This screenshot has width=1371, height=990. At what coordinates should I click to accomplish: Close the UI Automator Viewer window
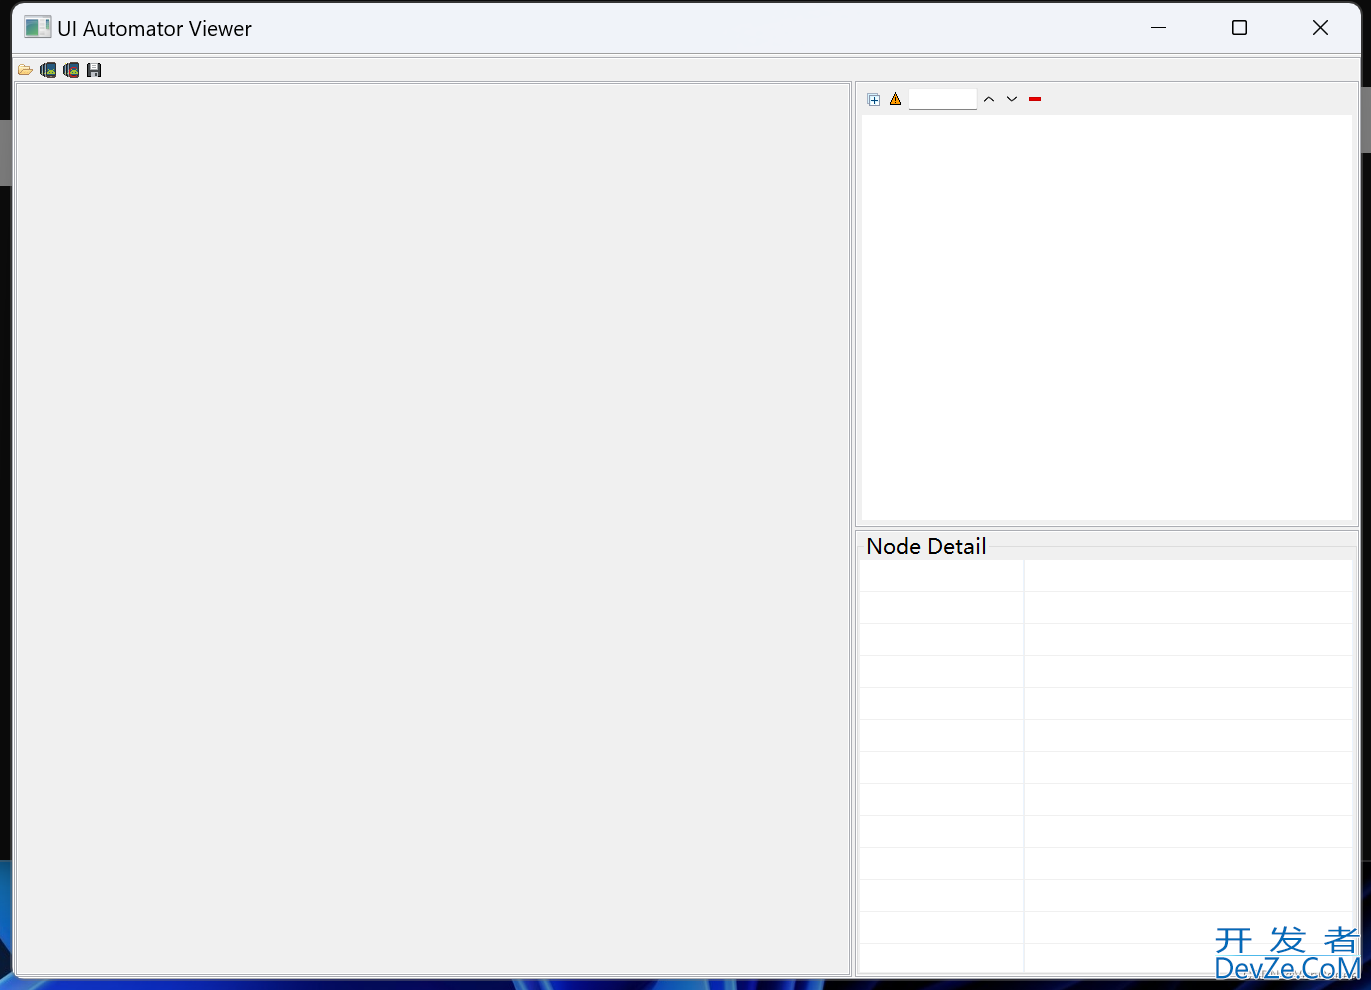pyautogui.click(x=1320, y=28)
